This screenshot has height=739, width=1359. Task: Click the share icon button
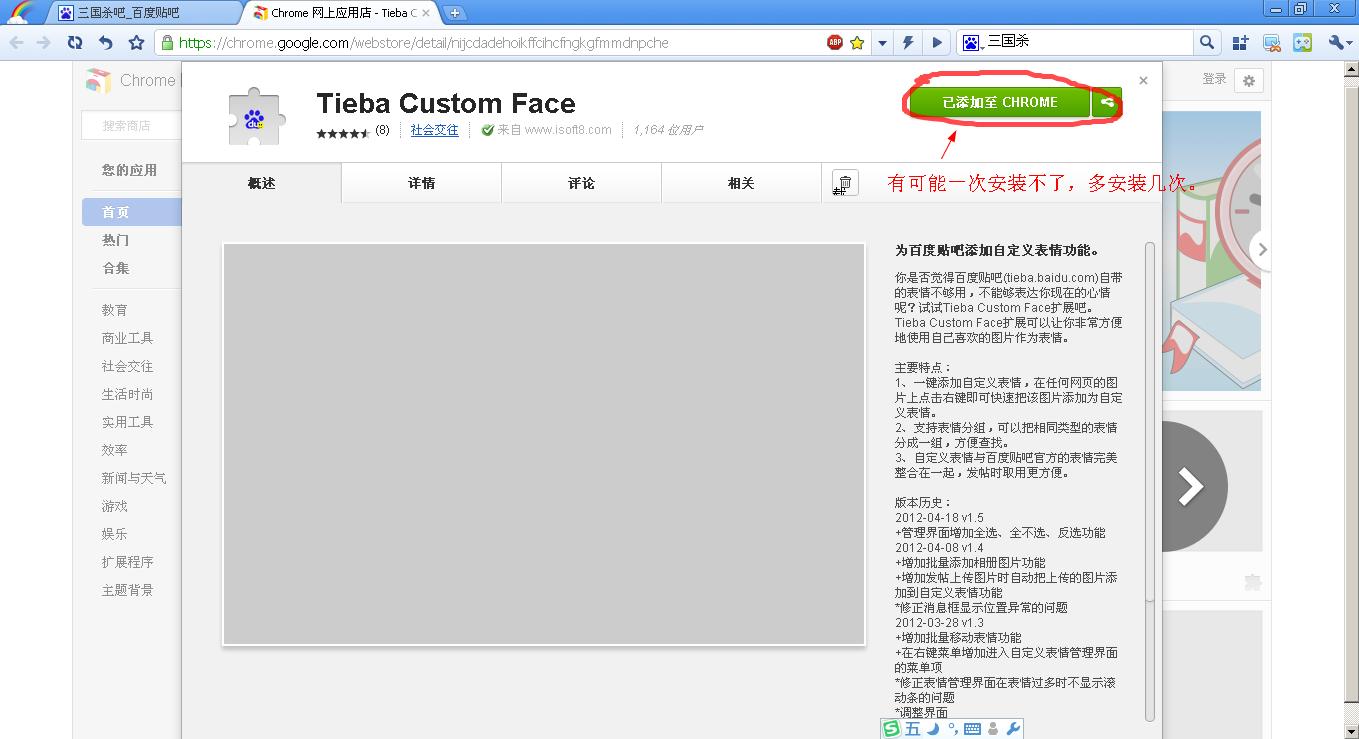[x=1106, y=102]
